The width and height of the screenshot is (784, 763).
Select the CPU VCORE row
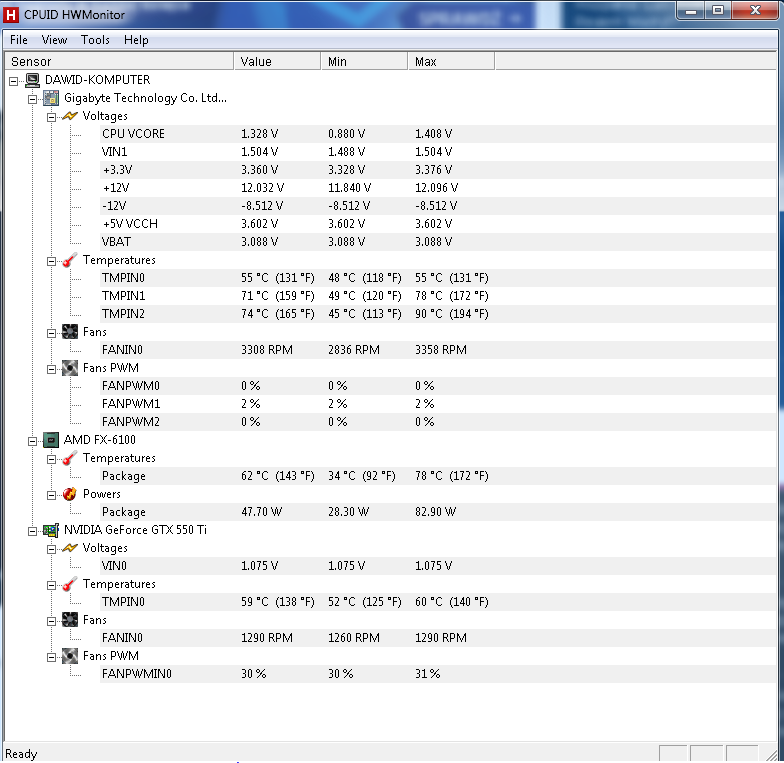438,134
